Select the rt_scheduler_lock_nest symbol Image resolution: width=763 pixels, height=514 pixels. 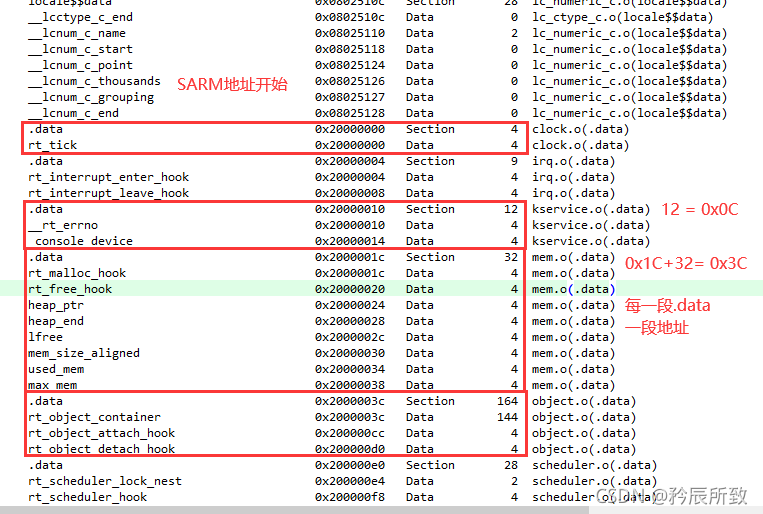105,481
